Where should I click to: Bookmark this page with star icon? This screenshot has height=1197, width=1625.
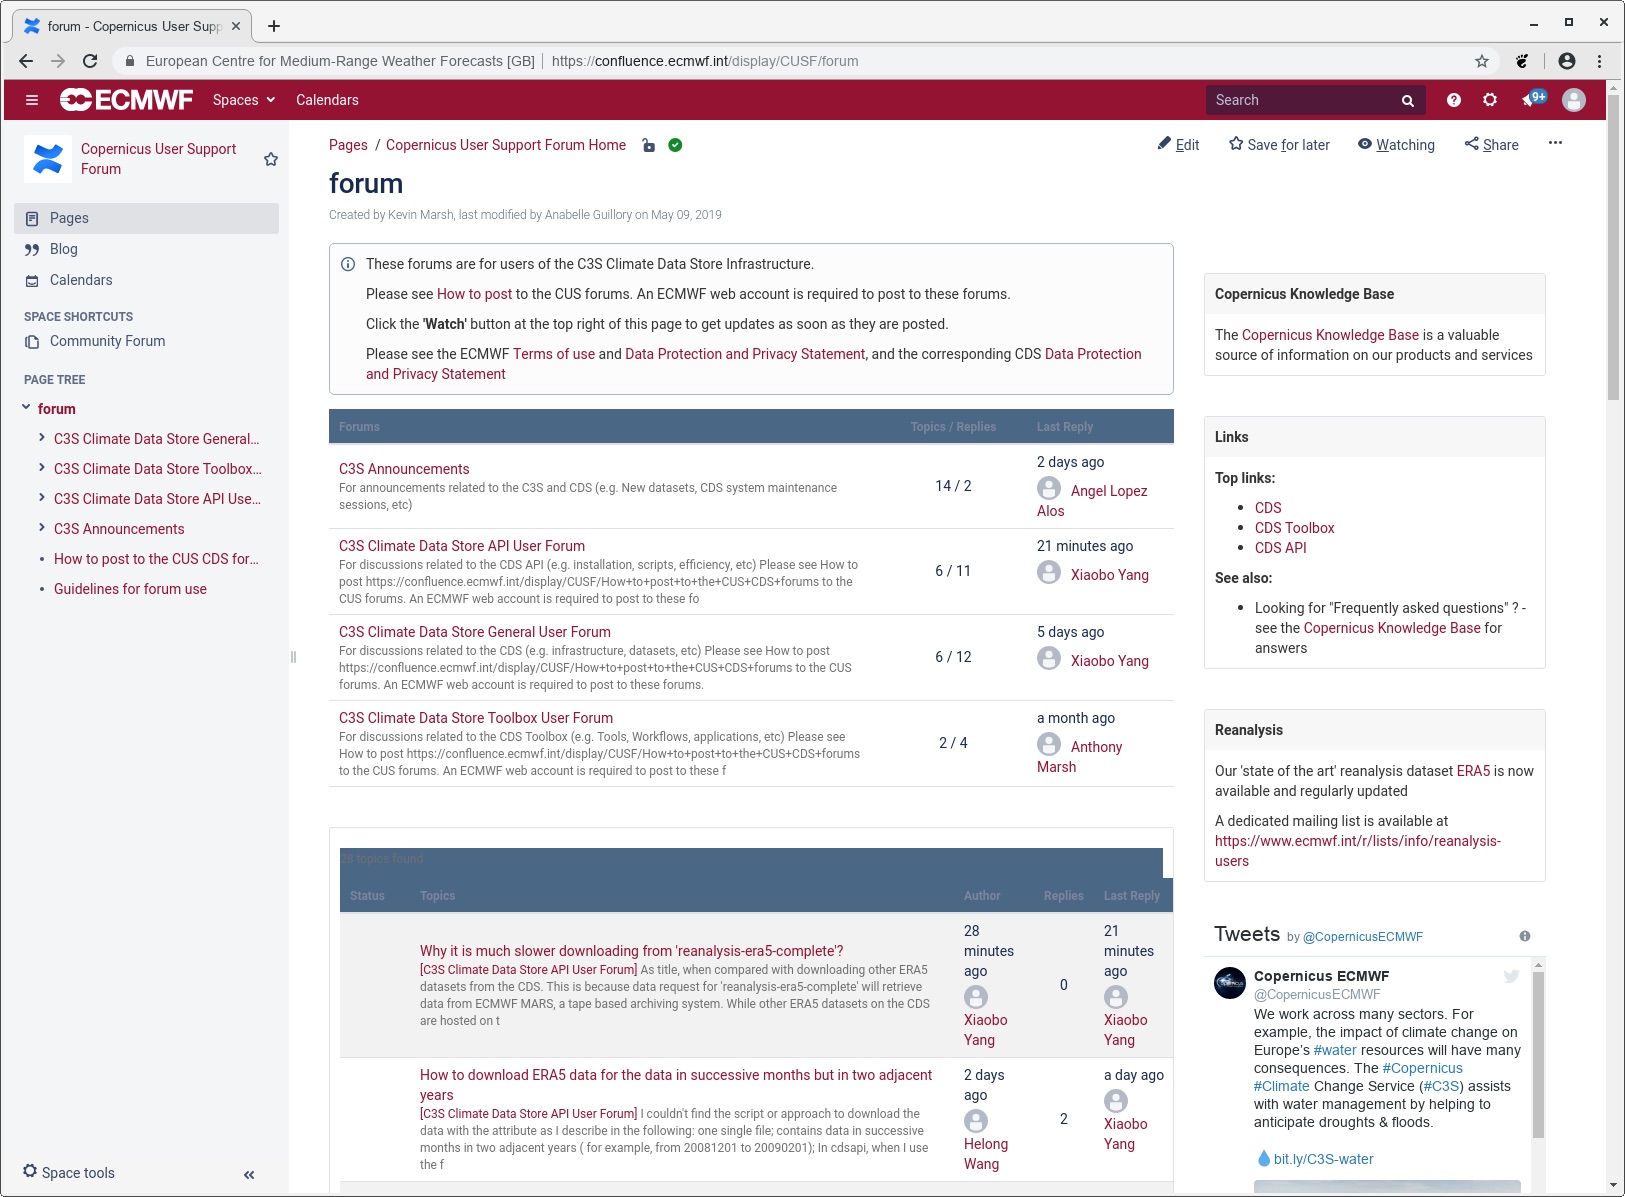point(1482,61)
